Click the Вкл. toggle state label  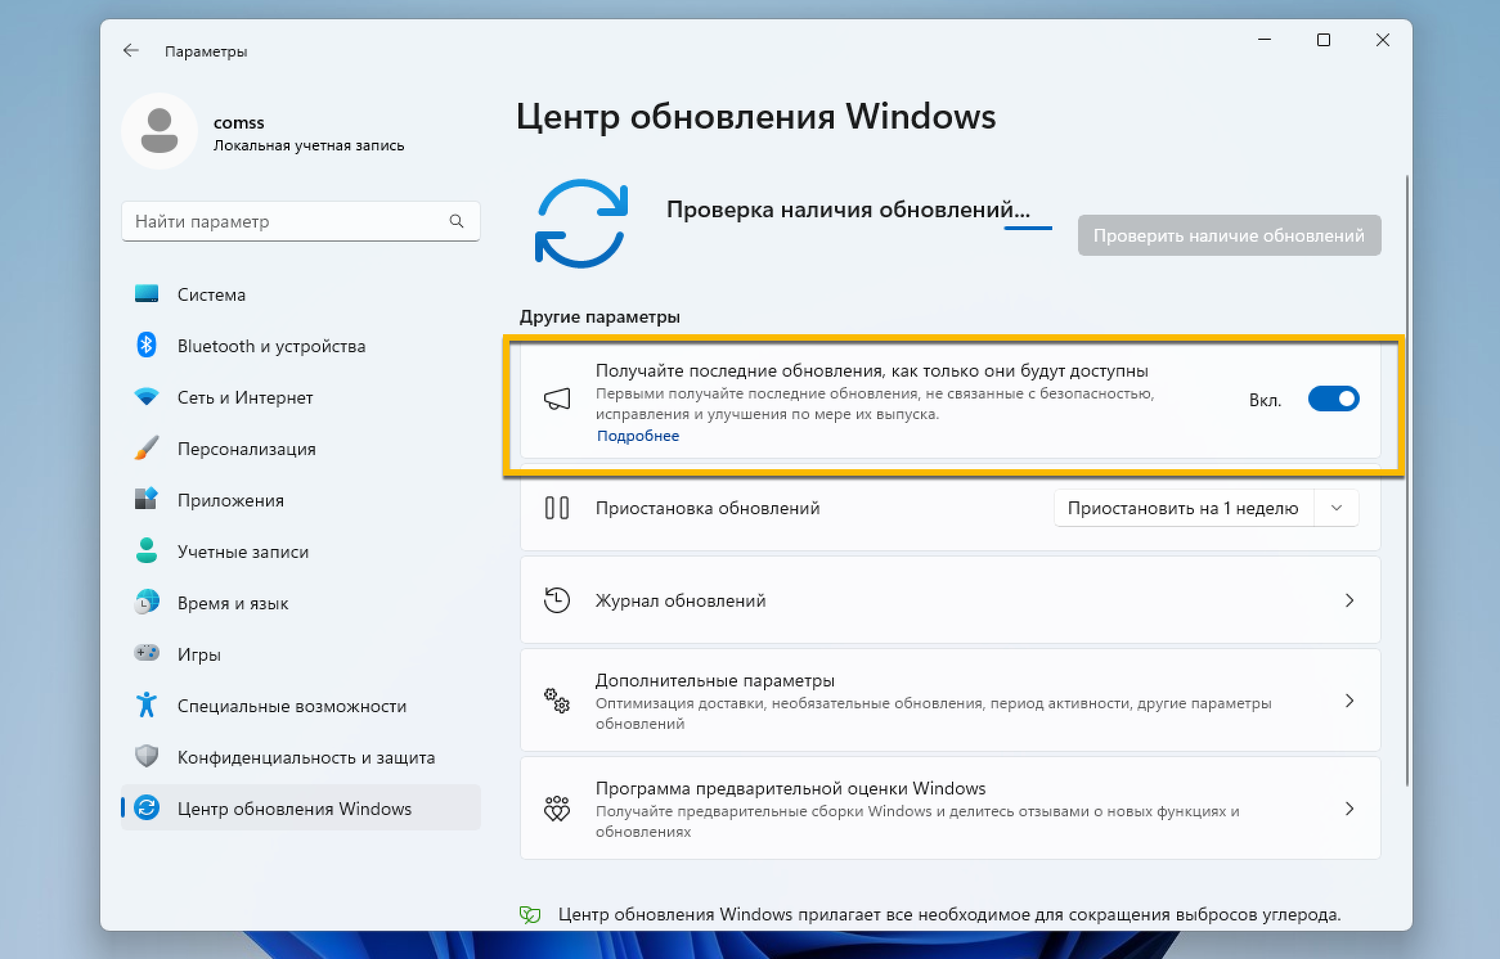point(1265,400)
